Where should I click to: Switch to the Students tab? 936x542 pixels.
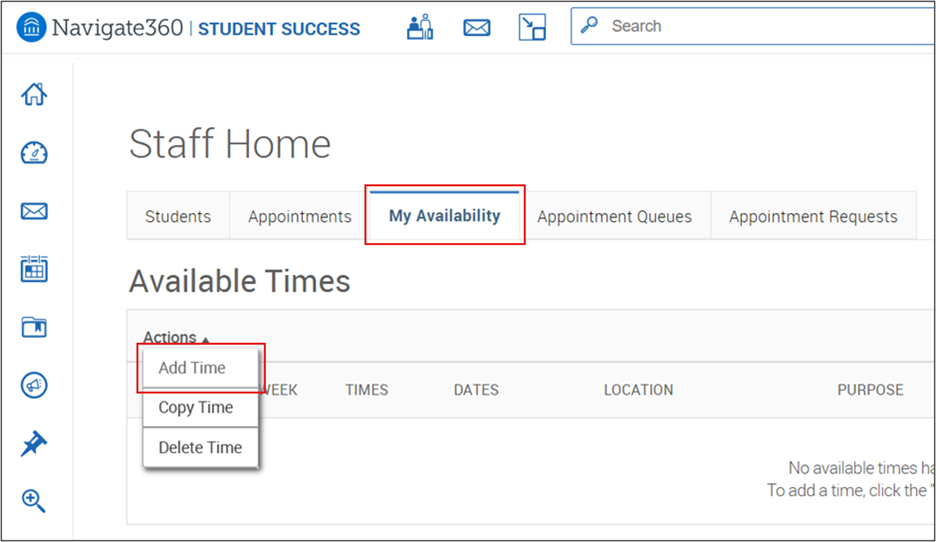[x=178, y=216]
